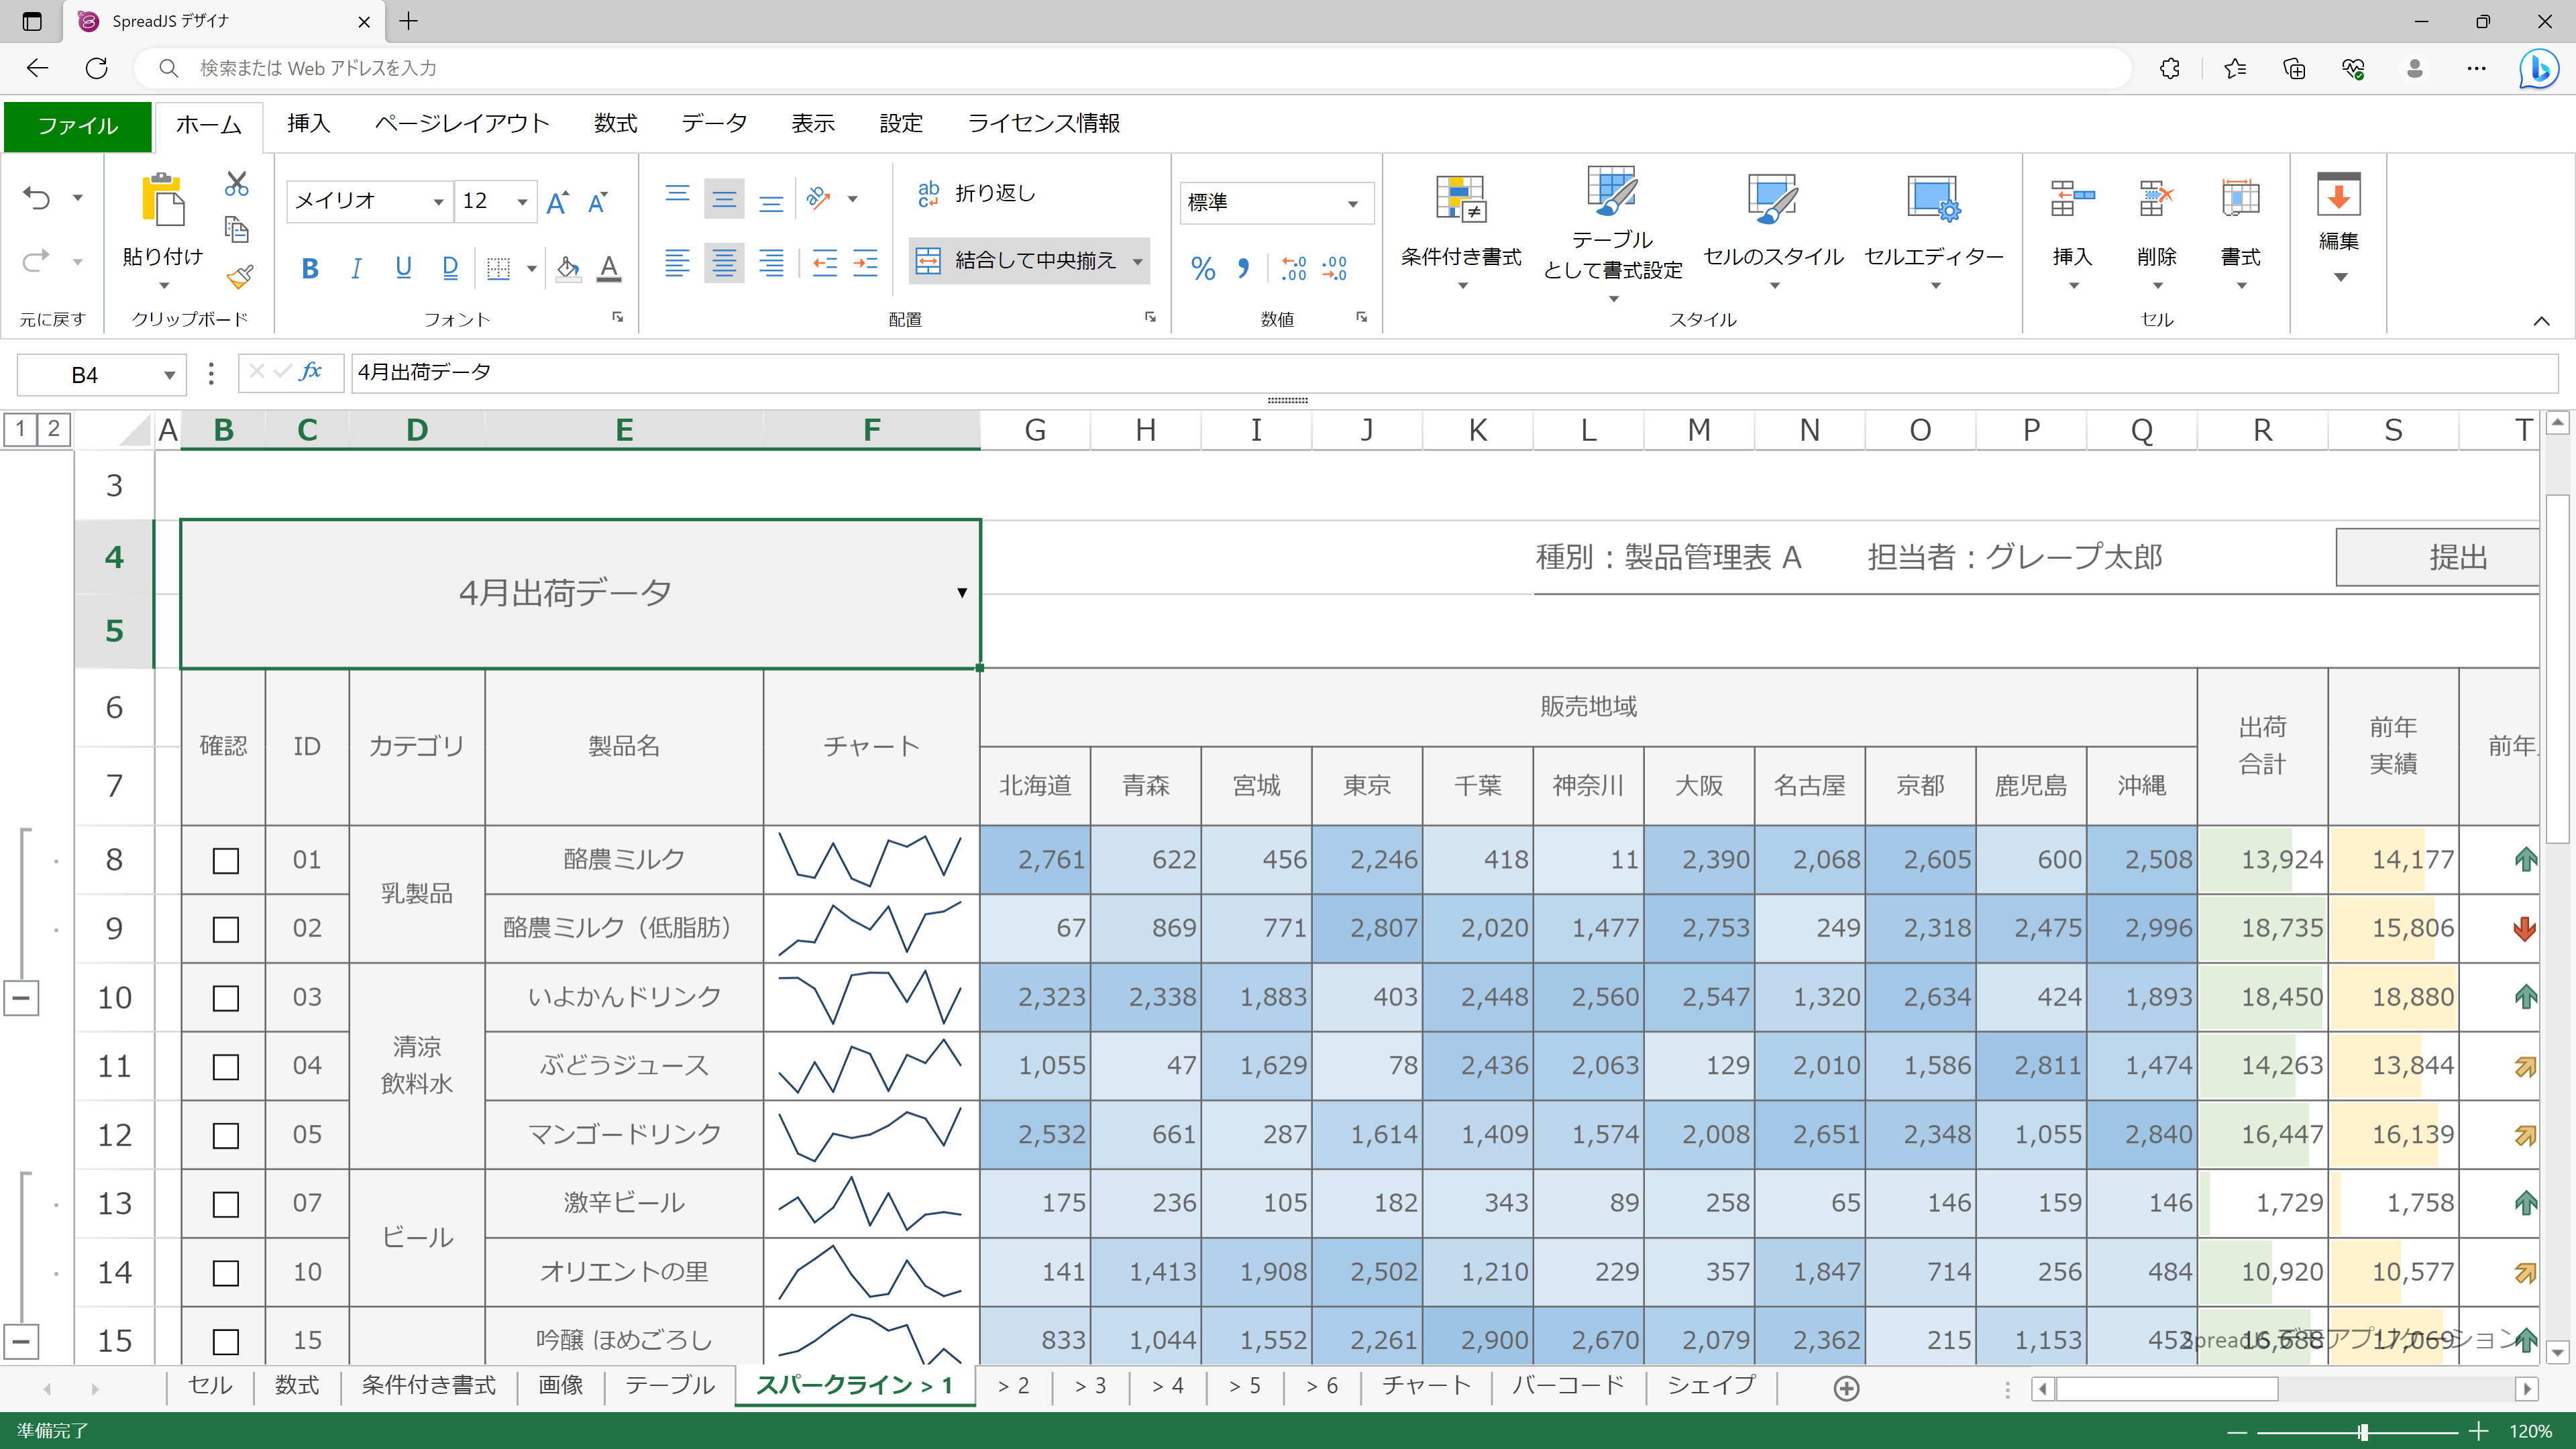This screenshot has width=2576, height=1449.
Task: Check the box for ID 02
Action: 226,930
